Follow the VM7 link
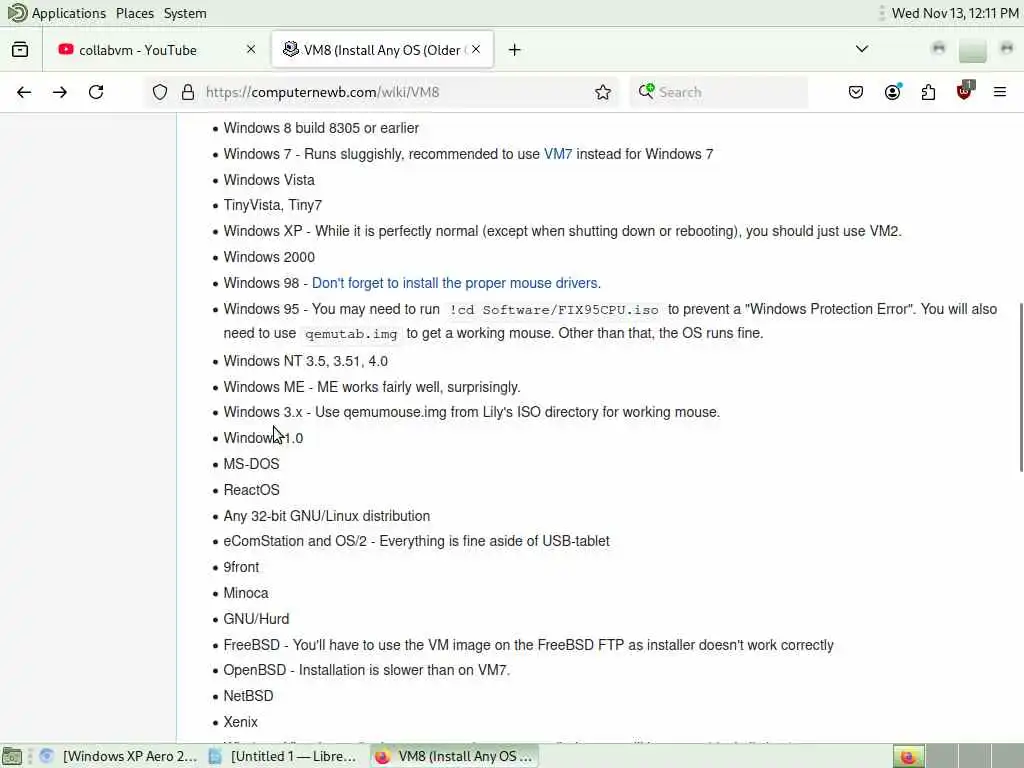Screen dimensions: 1024x768 point(558,154)
